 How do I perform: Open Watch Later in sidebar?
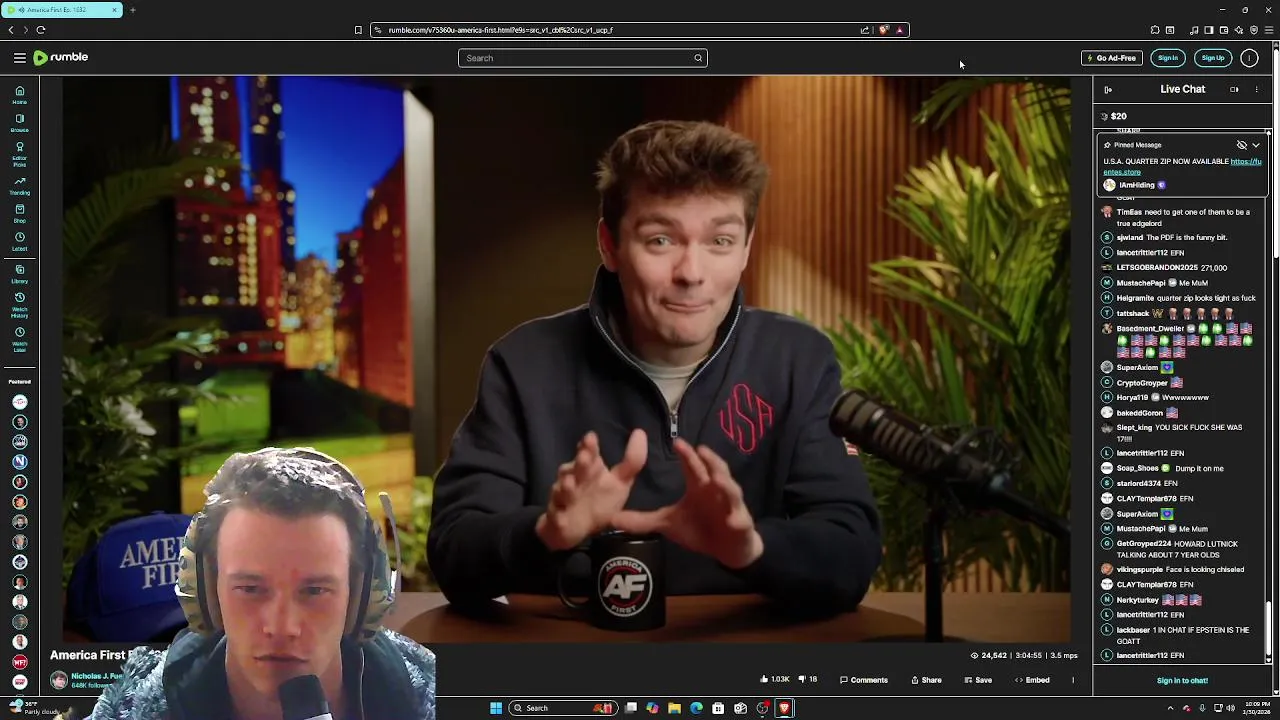(x=19, y=339)
